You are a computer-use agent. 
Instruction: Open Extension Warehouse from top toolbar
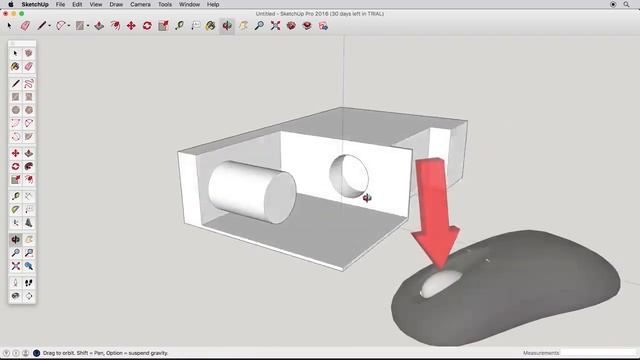click(x=307, y=26)
